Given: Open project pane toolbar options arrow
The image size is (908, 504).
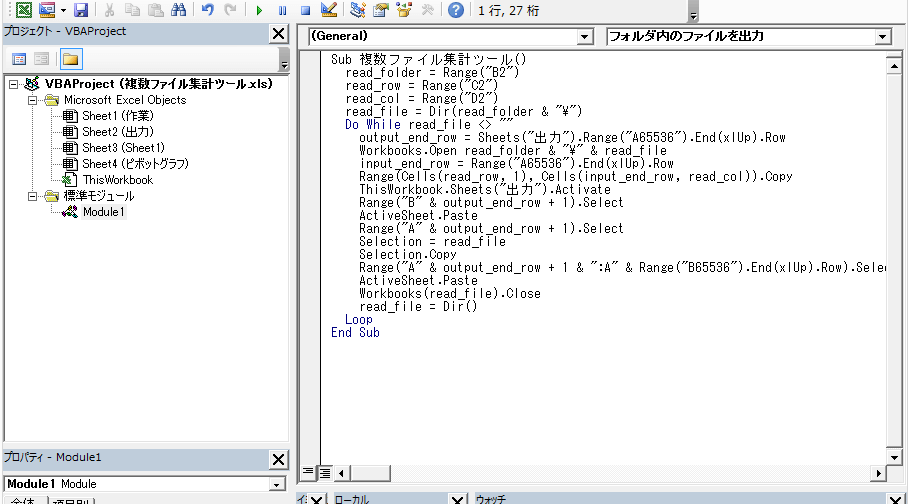Looking at the screenshot, I should pos(284,60).
